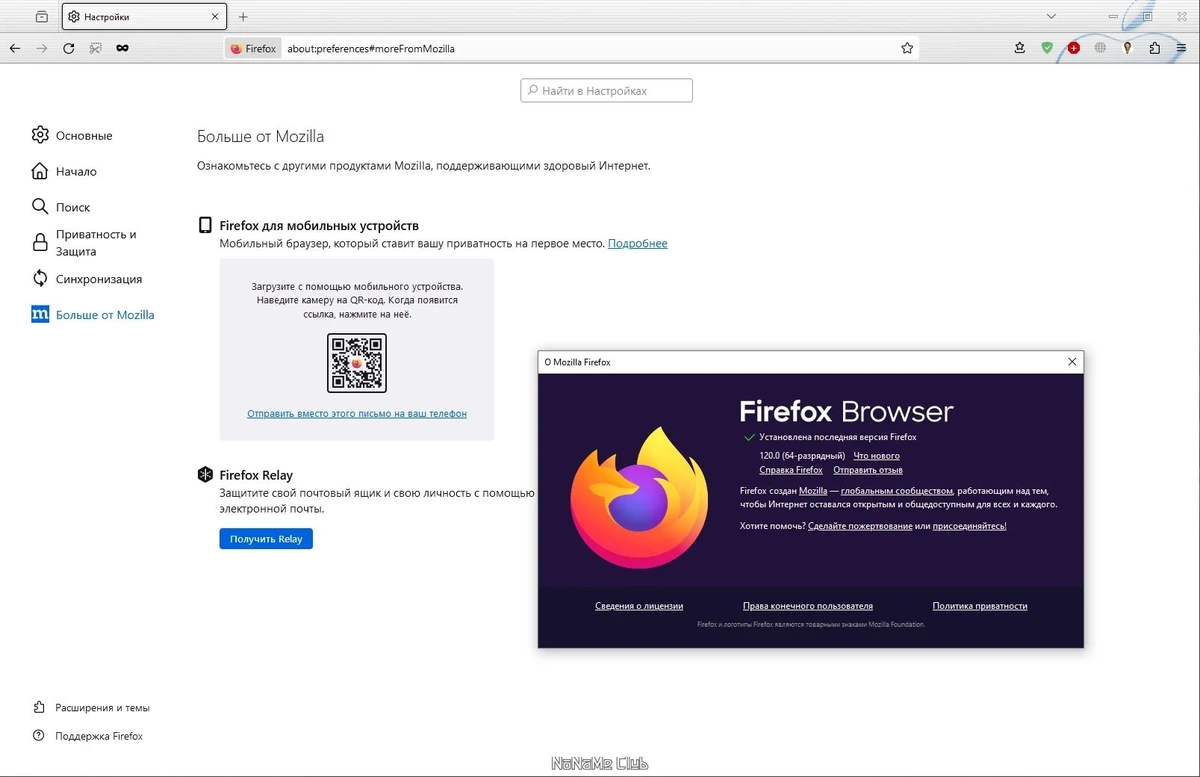The width and height of the screenshot is (1200, 777).
Task: Click the Firefox mobile QR code
Action: (357, 363)
